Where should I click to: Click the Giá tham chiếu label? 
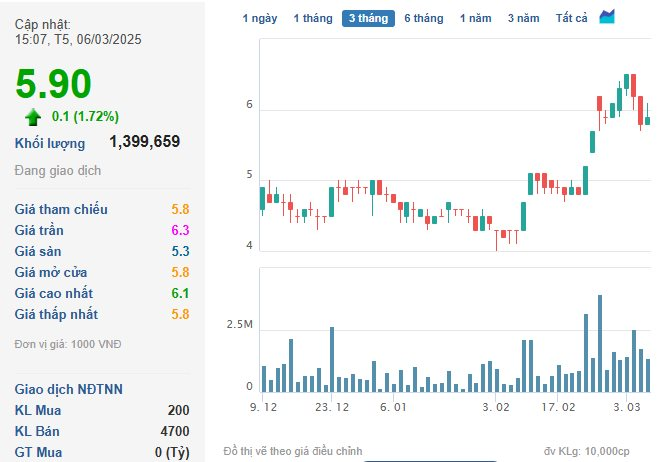tap(61, 209)
